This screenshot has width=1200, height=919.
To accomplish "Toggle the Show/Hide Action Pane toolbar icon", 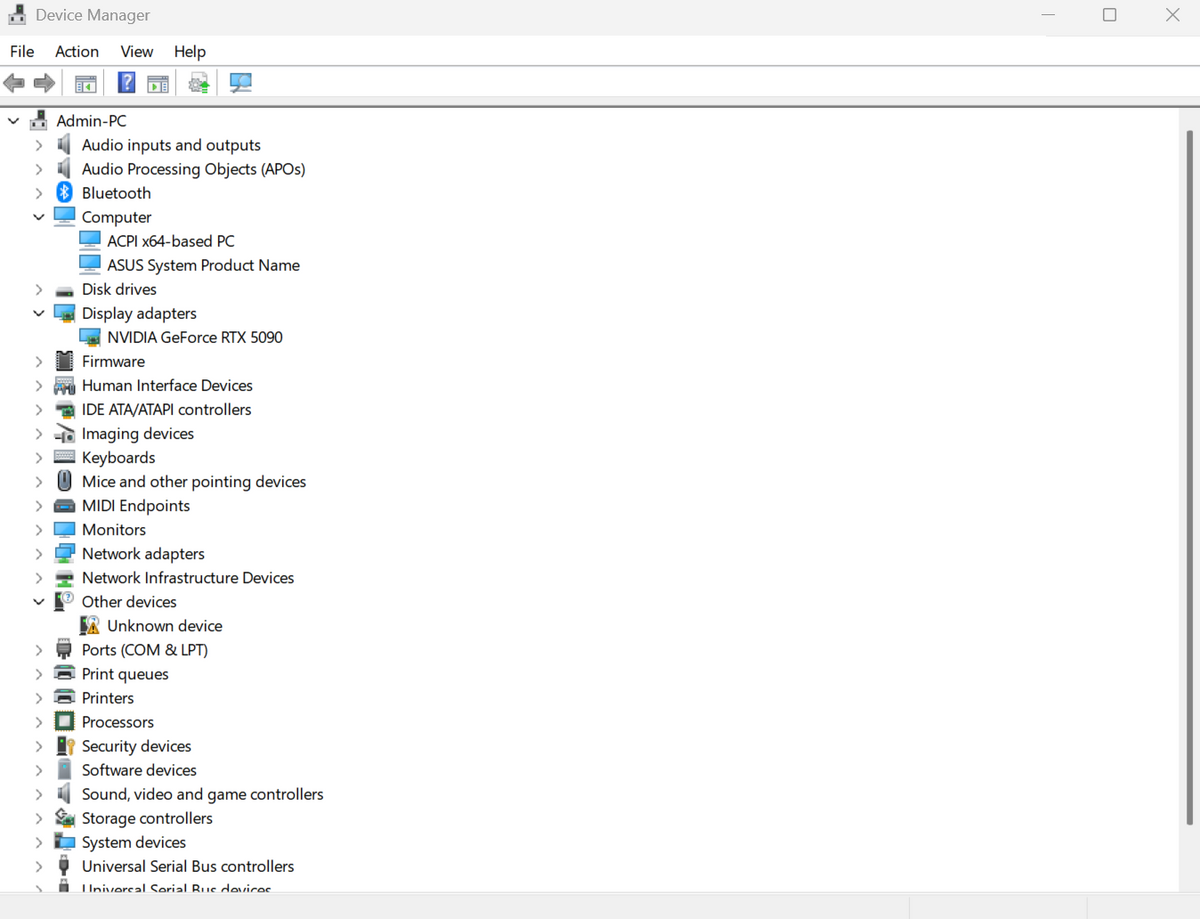I will [157, 83].
